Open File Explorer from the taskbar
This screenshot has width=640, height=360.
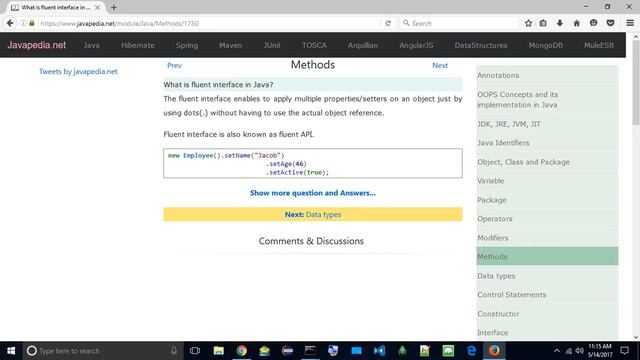(x=219, y=351)
